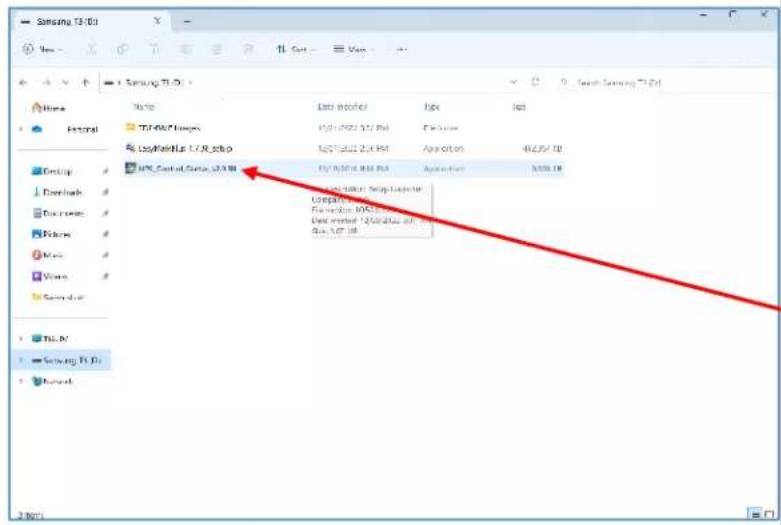Expand the This PC tree node

coord(21,339)
